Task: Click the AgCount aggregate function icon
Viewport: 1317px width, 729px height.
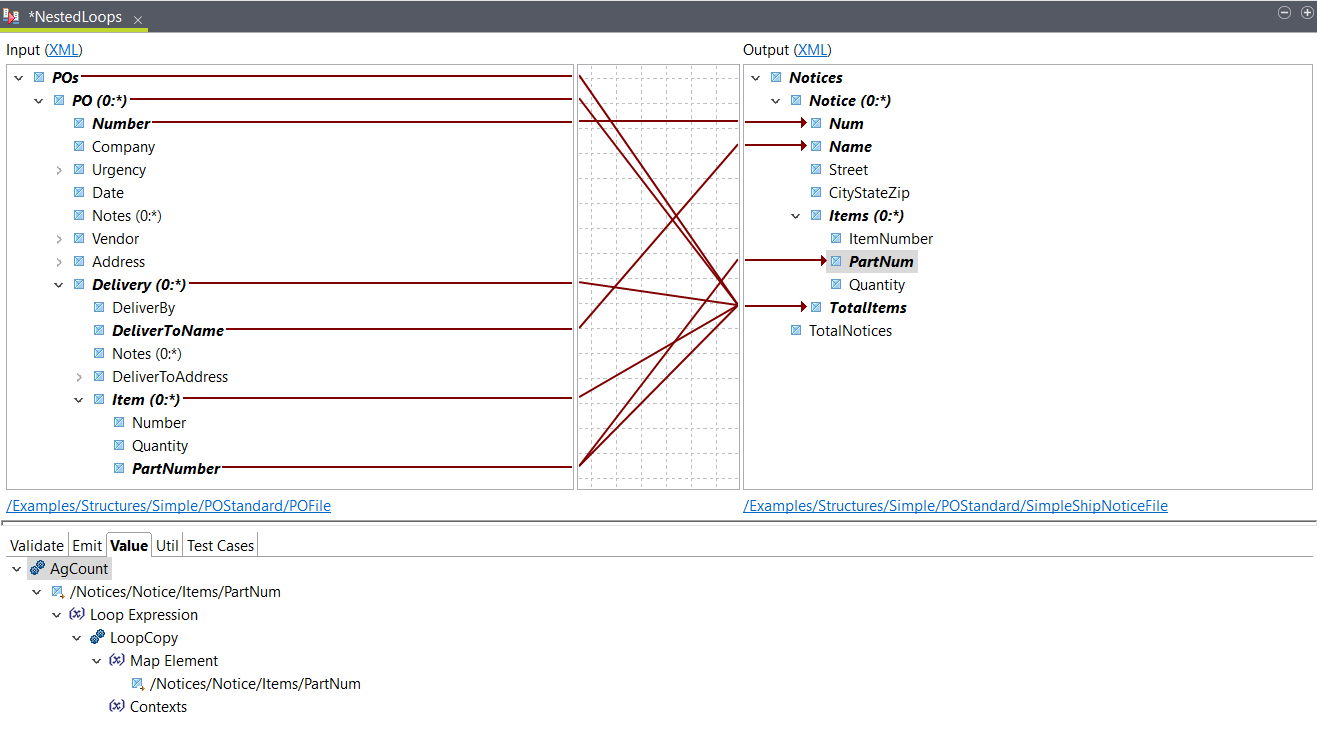Action: point(38,568)
